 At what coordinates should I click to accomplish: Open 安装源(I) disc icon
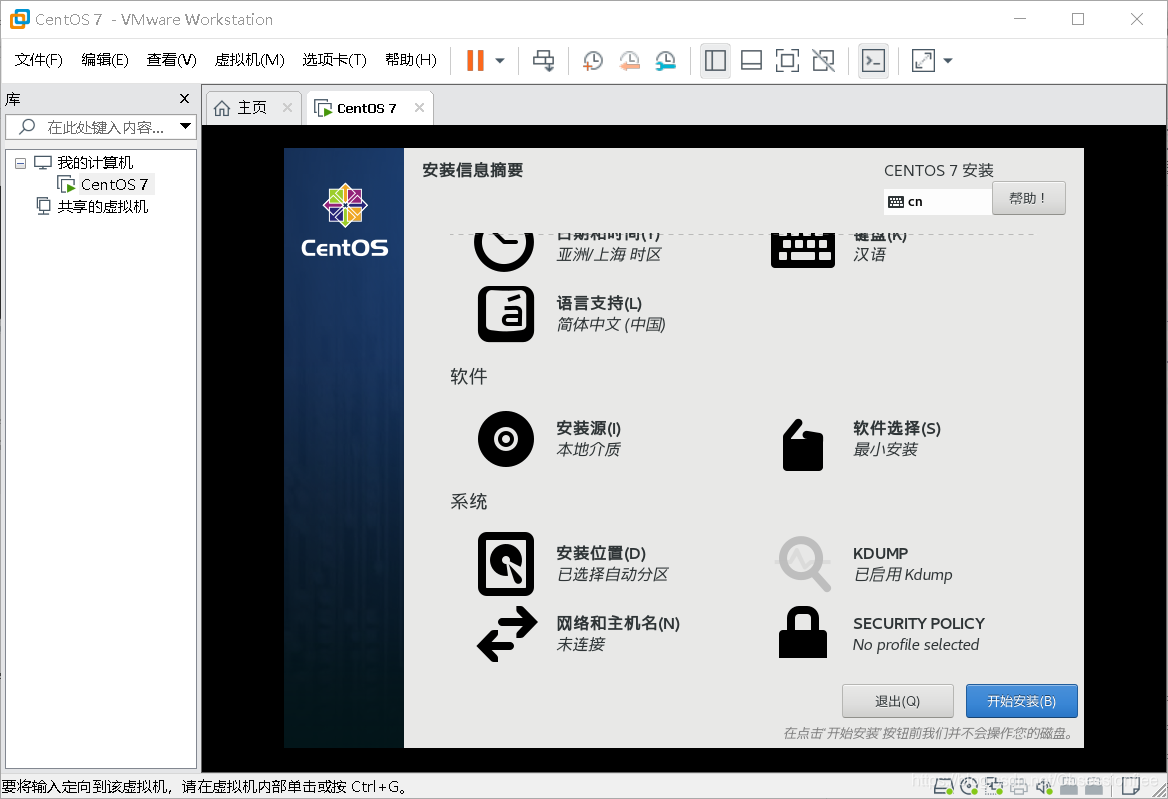[x=506, y=439]
